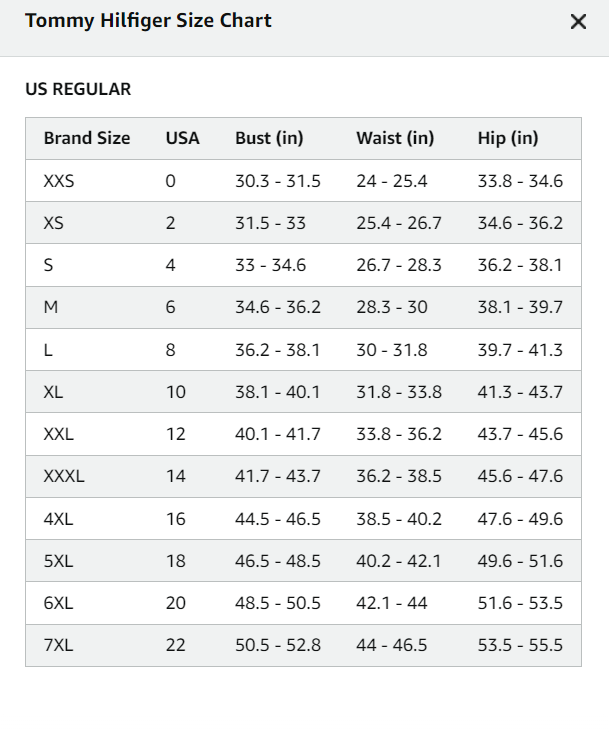This screenshot has width=609, height=732.
Task: Click the Bust (in) column header
Action: [269, 138]
